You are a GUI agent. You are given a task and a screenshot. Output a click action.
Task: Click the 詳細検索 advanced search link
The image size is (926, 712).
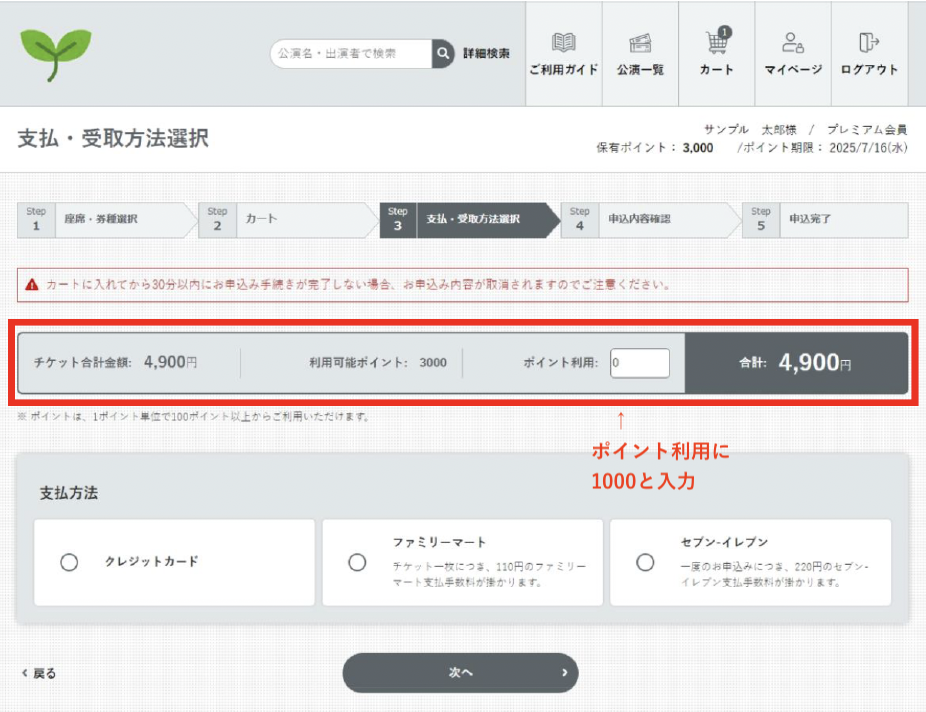click(x=486, y=54)
